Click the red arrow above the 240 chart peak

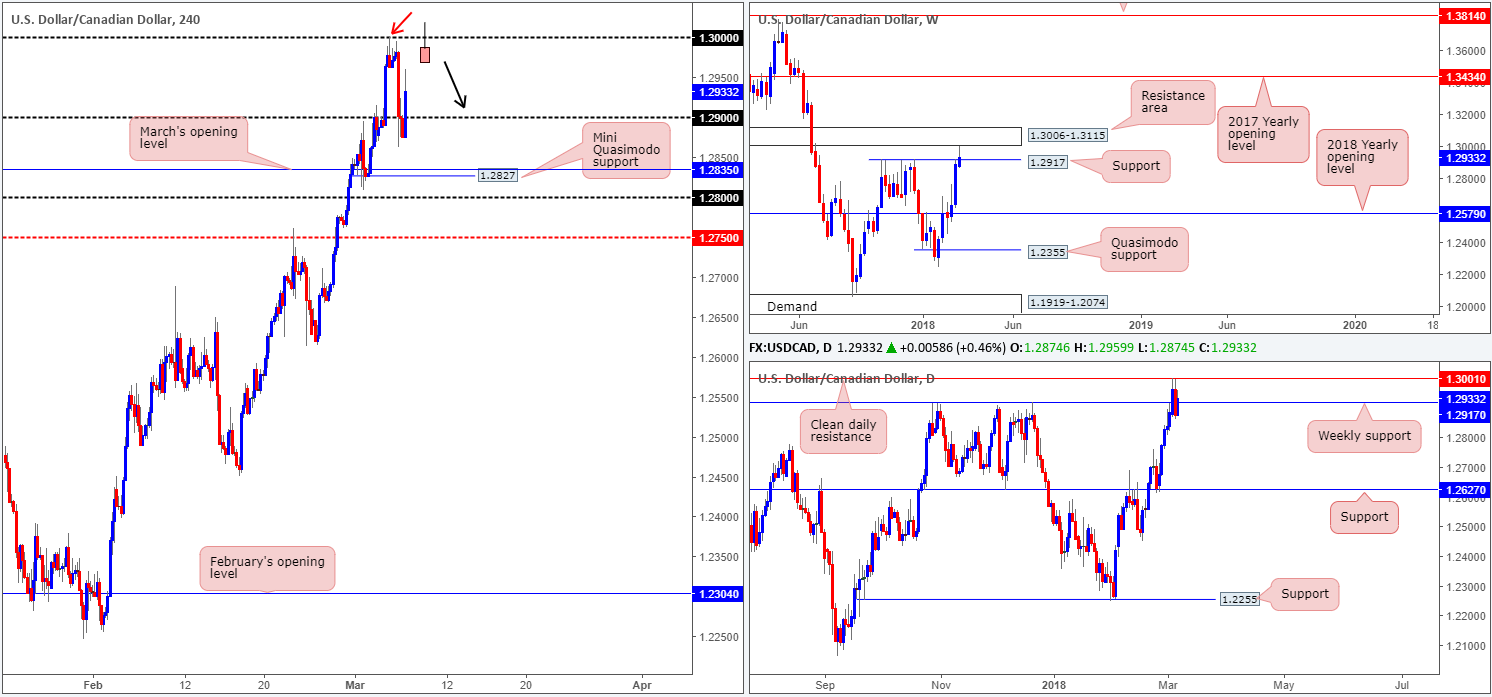pos(401,19)
